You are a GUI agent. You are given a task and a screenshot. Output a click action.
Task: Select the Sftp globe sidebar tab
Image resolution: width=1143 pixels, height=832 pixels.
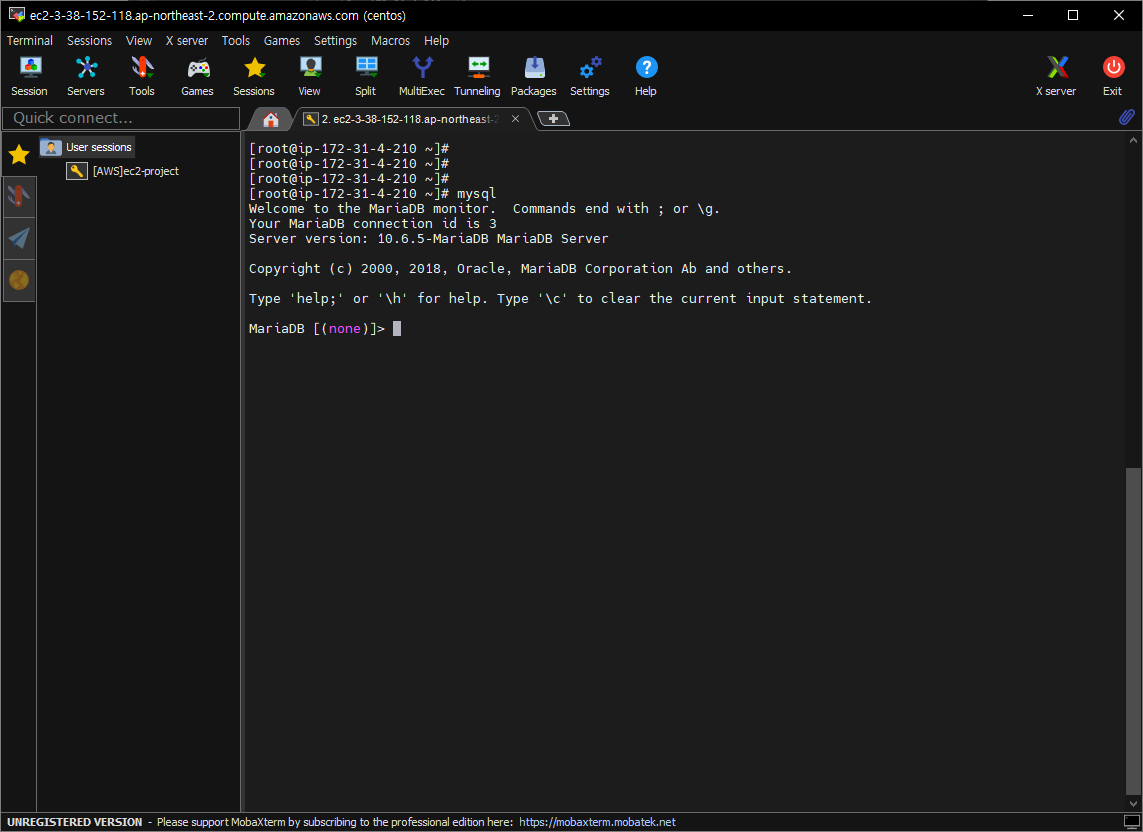18,280
